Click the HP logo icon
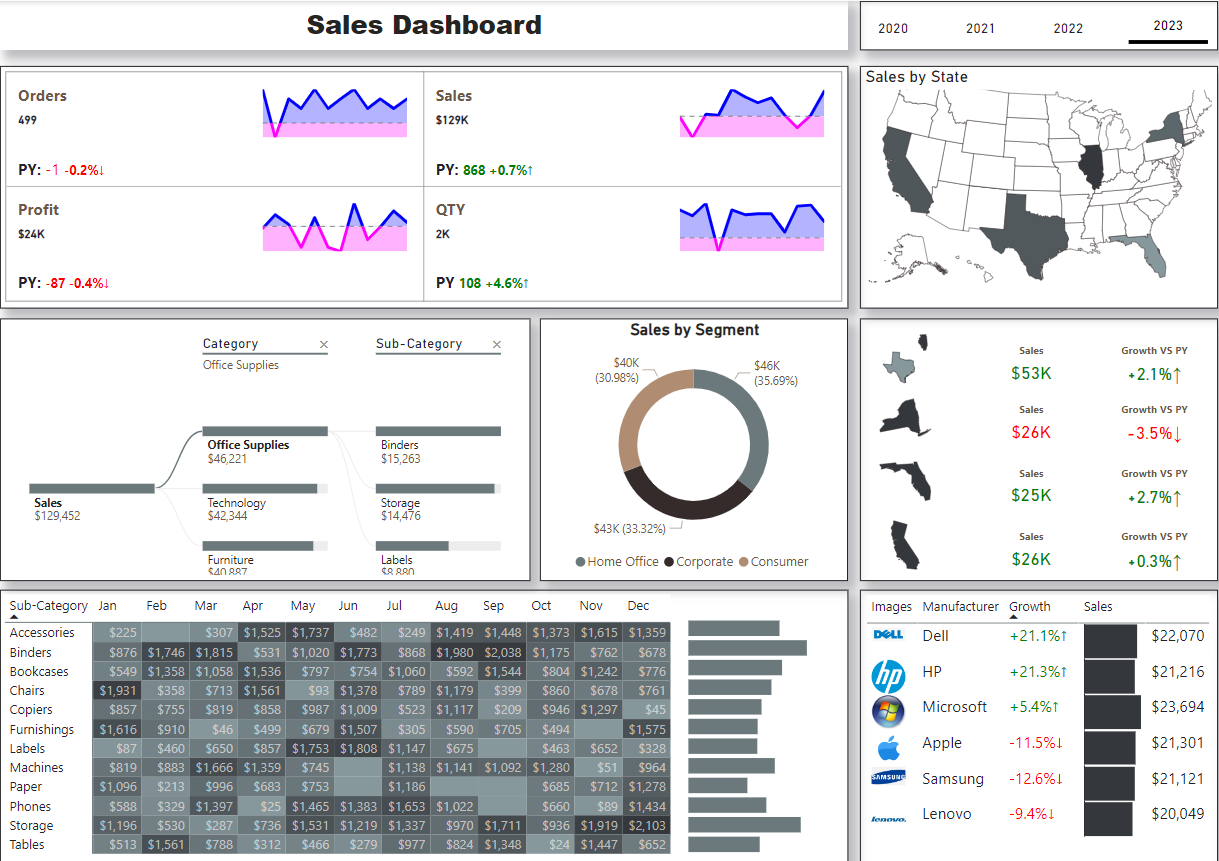The height and width of the screenshot is (861, 1219). (888, 677)
